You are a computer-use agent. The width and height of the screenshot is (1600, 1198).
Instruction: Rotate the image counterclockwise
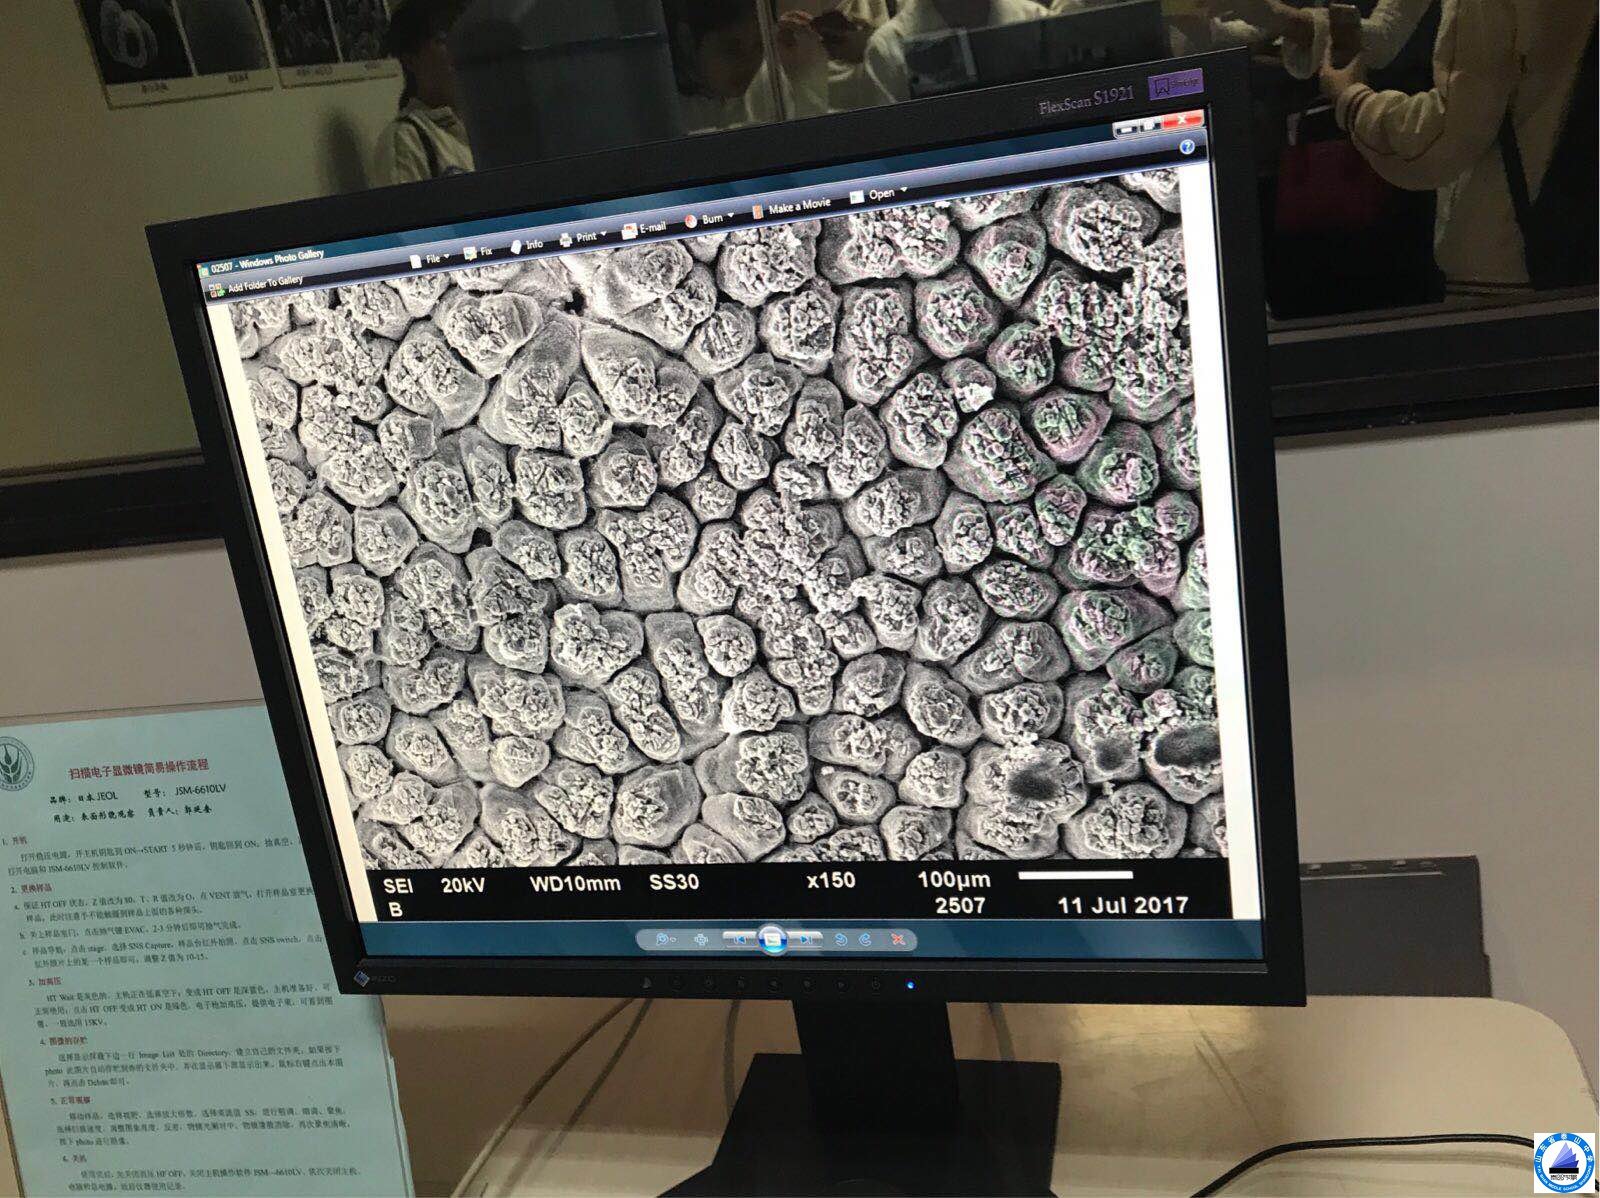tap(841, 939)
